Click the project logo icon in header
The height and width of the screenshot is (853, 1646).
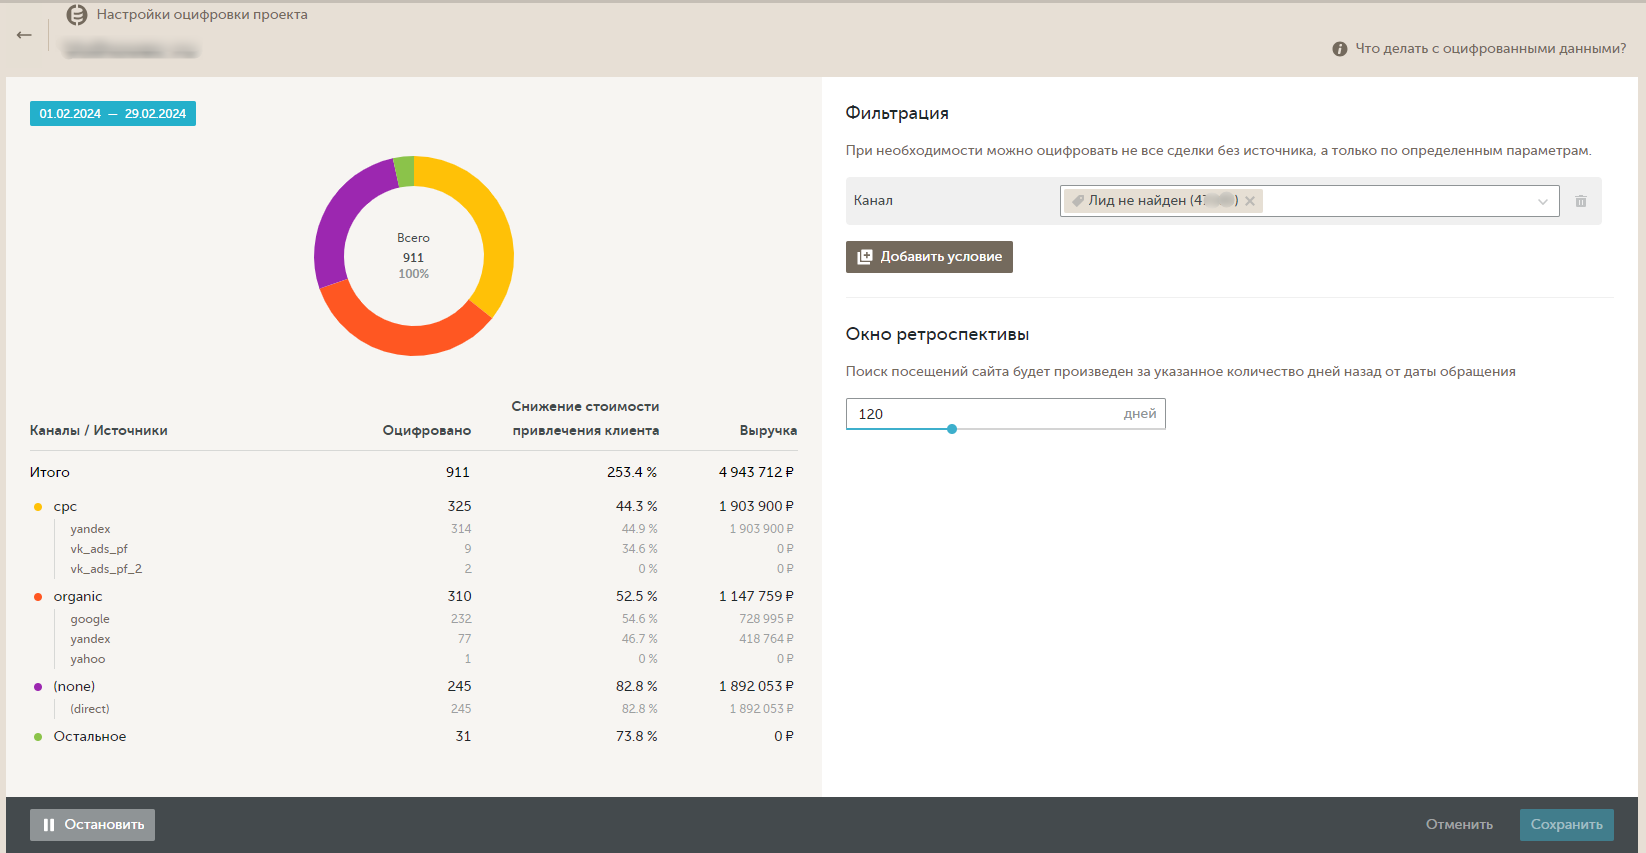tap(77, 15)
